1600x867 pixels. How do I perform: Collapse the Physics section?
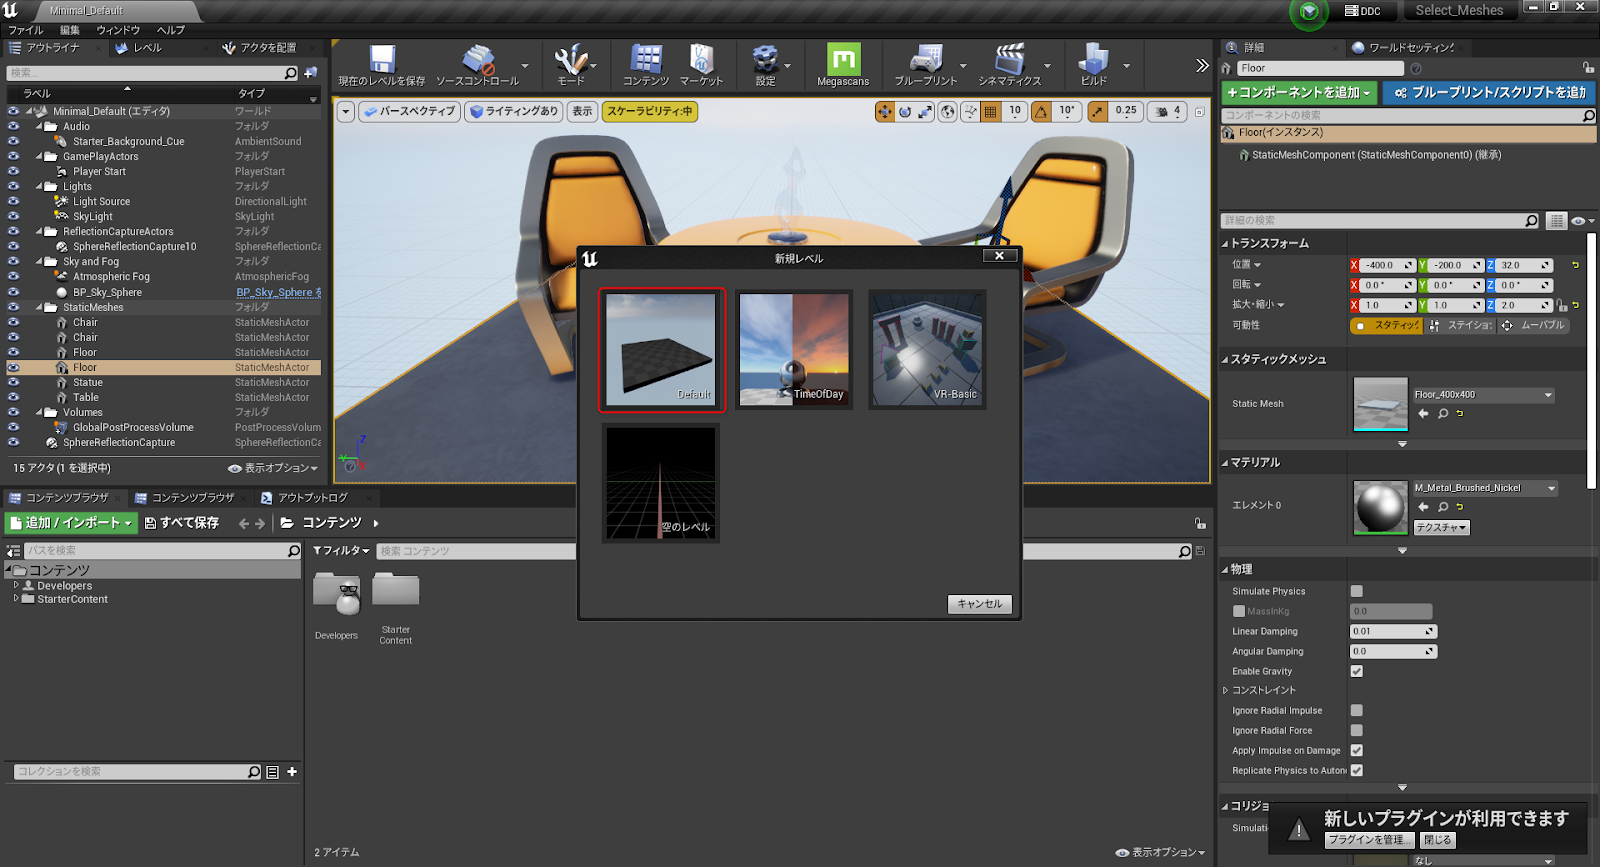tap(1225, 569)
